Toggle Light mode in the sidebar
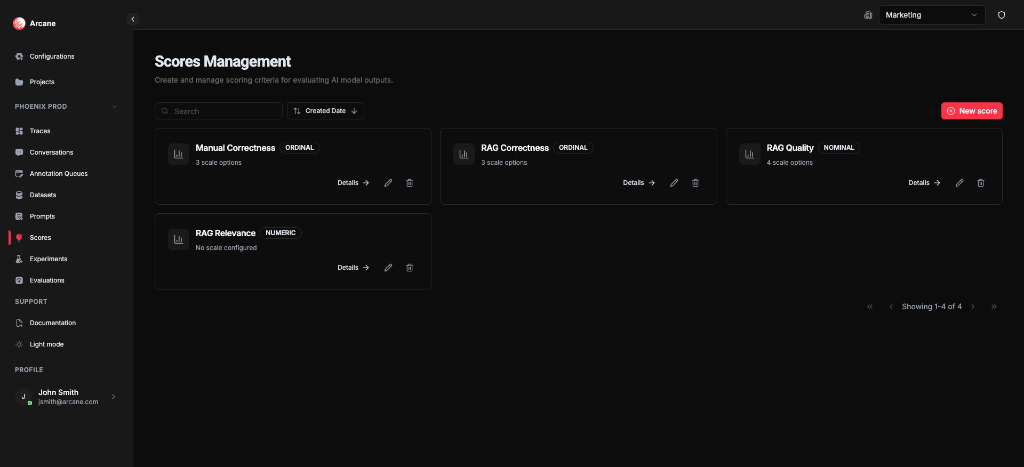The width and height of the screenshot is (1024, 467). (46, 344)
